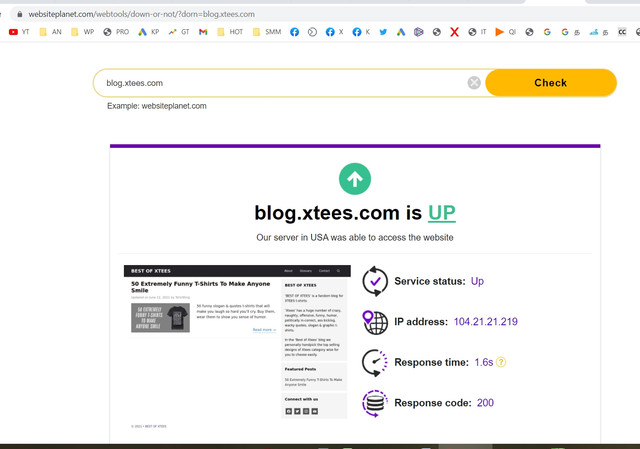Open the WP bookmark folder
The image size is (640, 449).
point(82,32)
